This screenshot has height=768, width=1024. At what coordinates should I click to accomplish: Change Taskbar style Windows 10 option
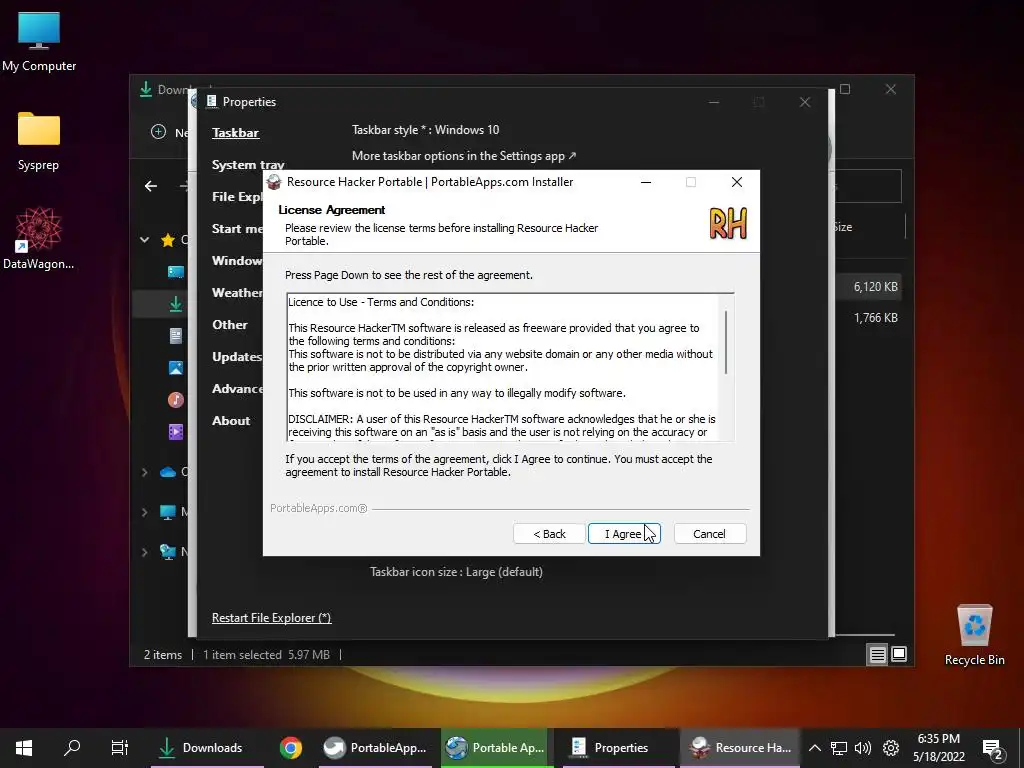point(425,130)
